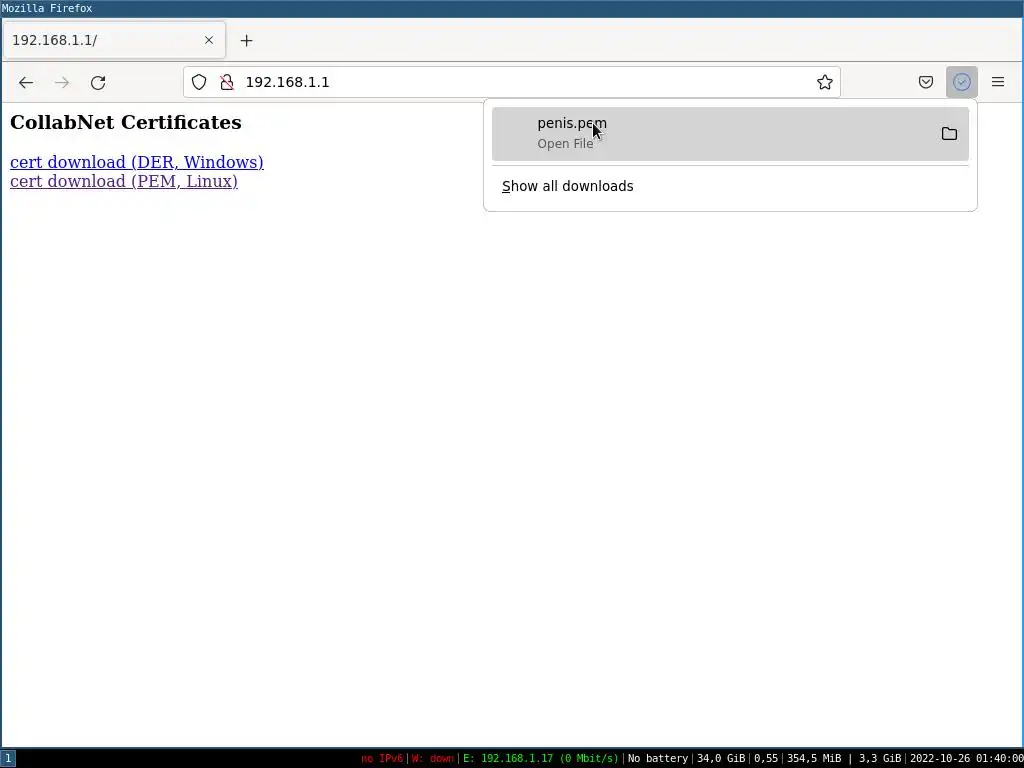Close the 192.168.1.1 tab

click(x=209, y=40)
